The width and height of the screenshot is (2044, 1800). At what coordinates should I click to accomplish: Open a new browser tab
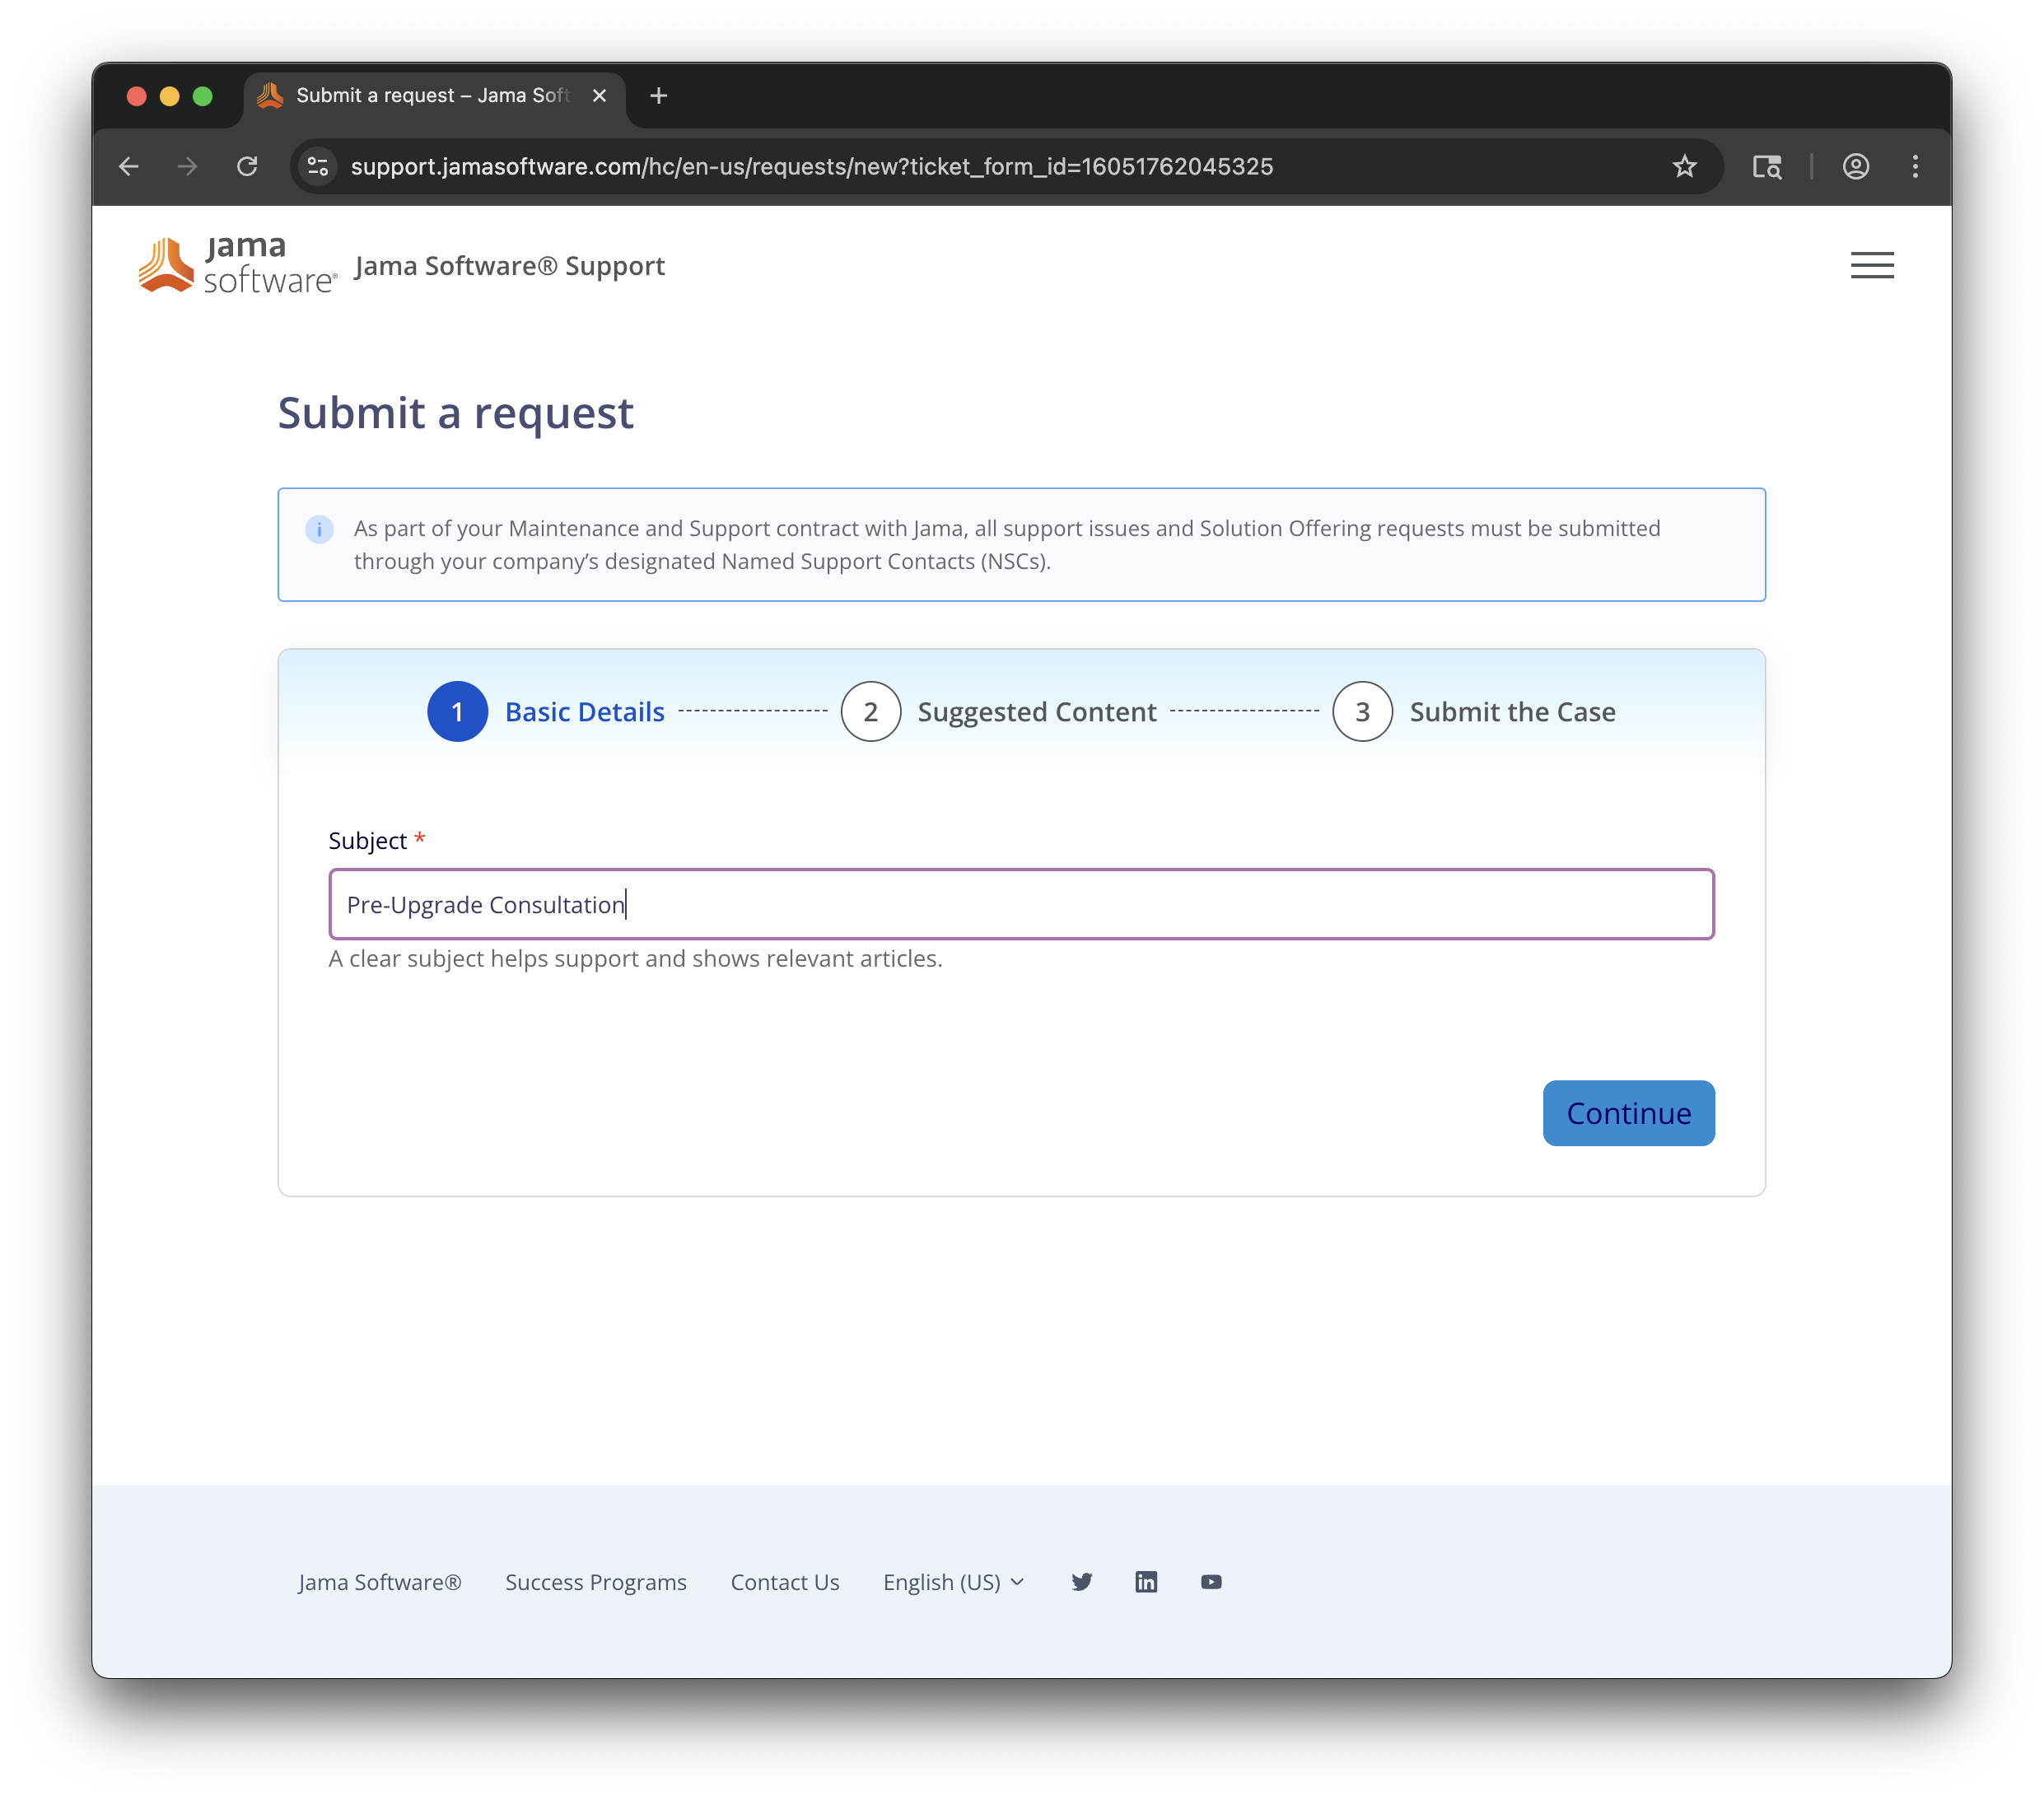[658, 95]
